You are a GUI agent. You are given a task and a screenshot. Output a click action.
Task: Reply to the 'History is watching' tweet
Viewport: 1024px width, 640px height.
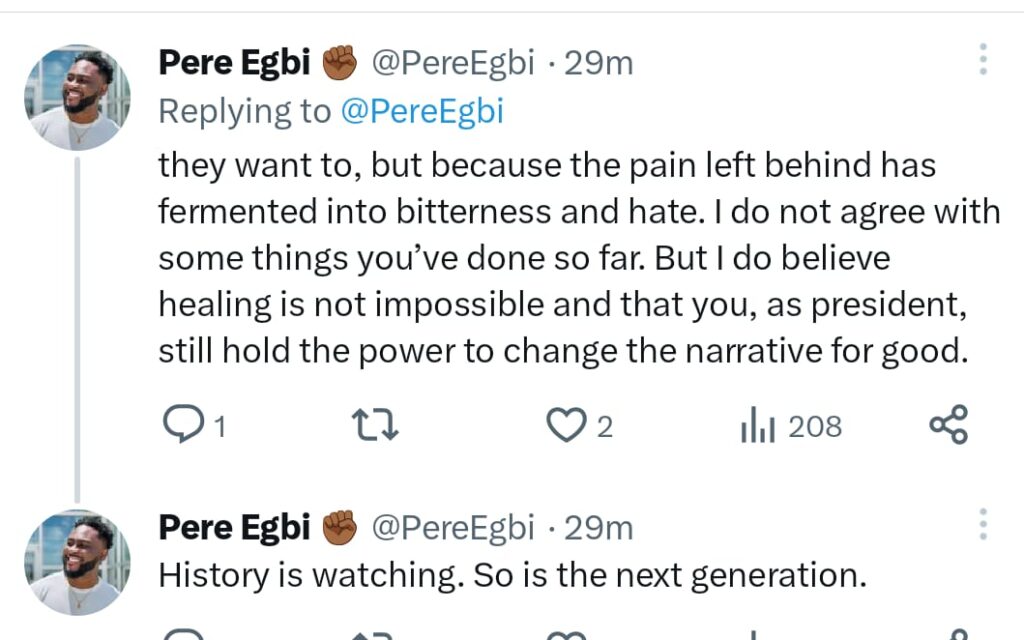[x=184, y=634]
